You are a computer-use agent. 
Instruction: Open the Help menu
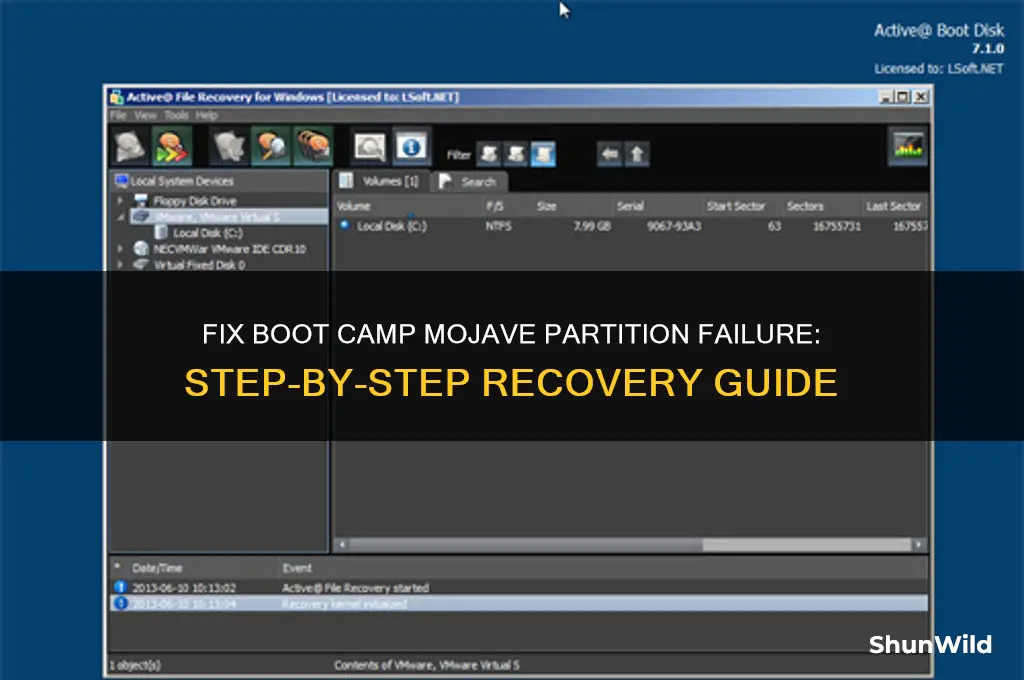(x=206, y=116)
